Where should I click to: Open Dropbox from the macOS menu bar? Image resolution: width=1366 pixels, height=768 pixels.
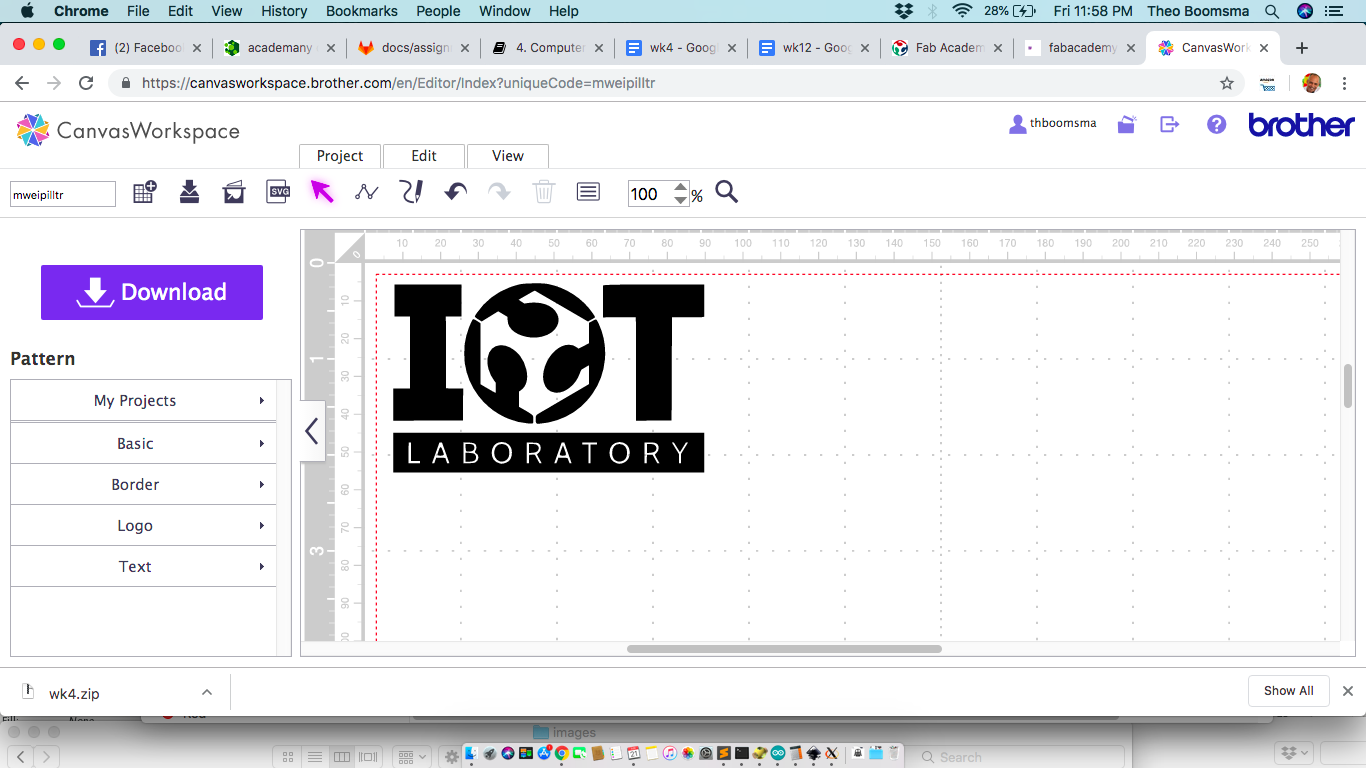(x=904, y=11)
